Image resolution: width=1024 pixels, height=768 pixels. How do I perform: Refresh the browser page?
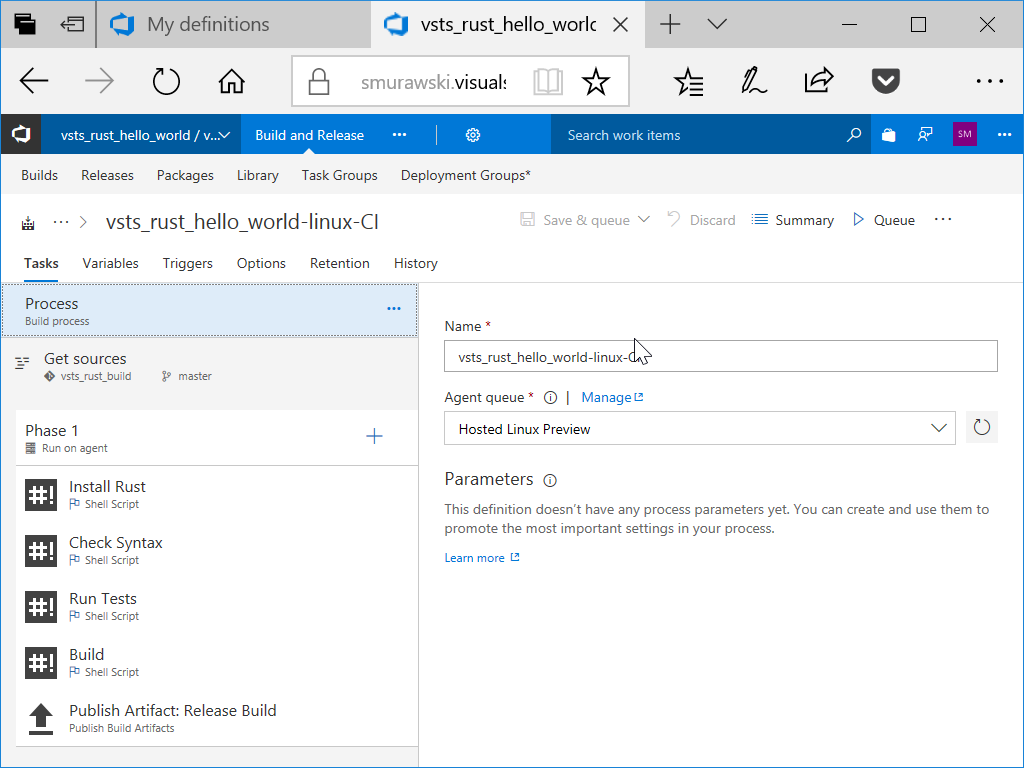coord(166,82)
